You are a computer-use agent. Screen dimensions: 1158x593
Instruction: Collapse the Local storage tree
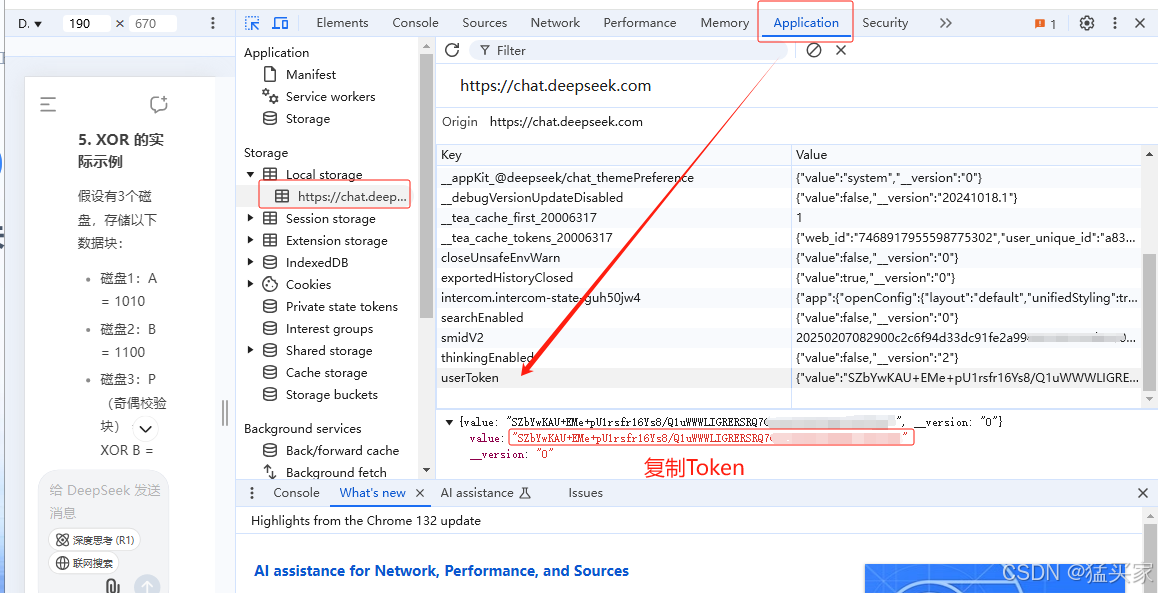click(x=251, y=175)
